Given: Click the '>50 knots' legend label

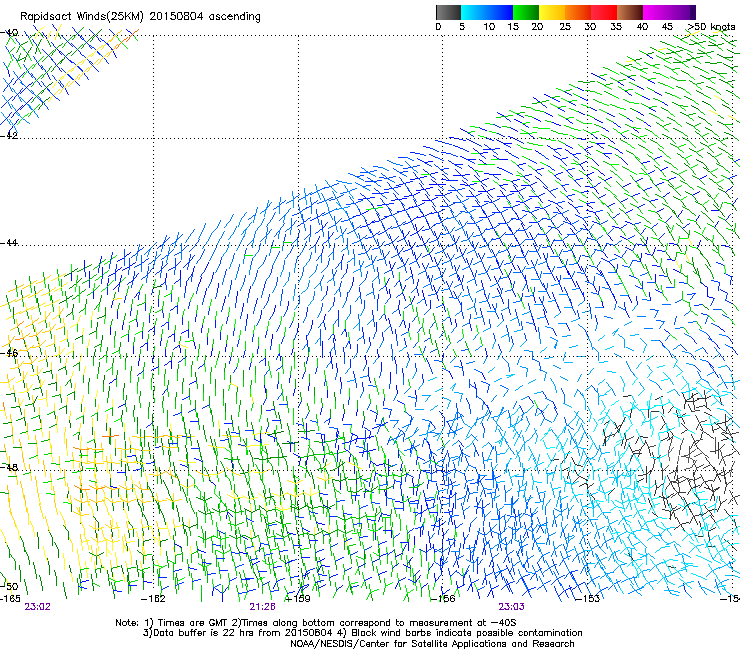Looking at the screenshot, I should point(711,27).
